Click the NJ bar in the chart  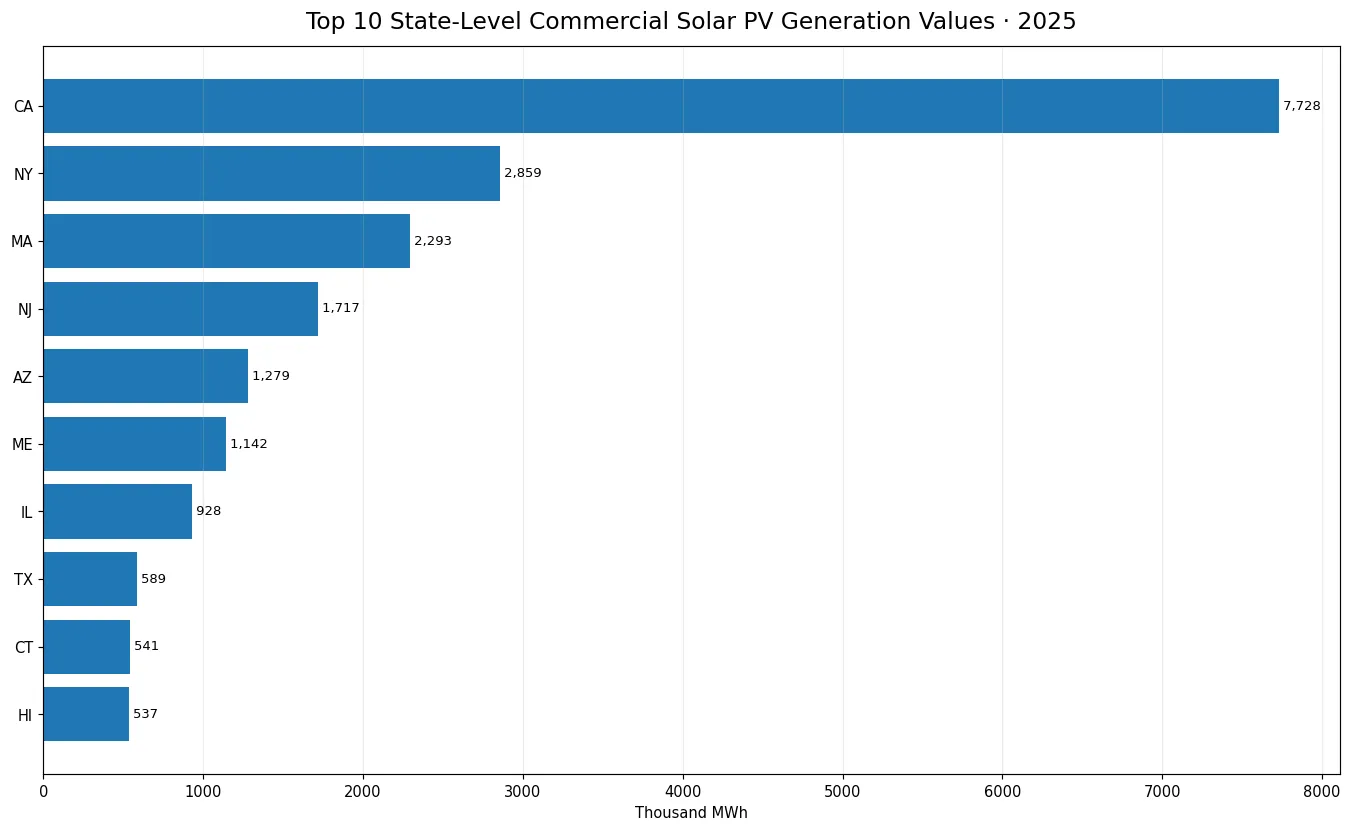pyautogui.click(x=180, y=309)
